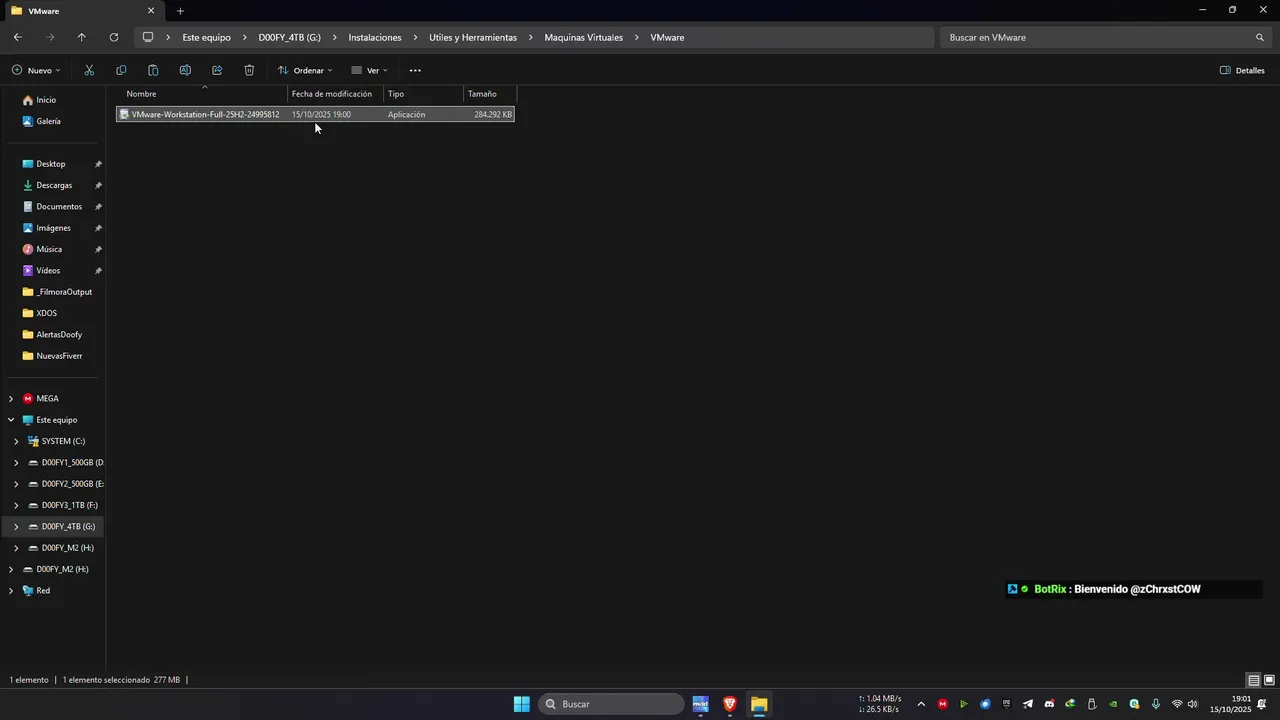The height and width of the screenshot is (720, 1280).
Task: Click Este equipo in breadcrumb
Action: point(206,37)
